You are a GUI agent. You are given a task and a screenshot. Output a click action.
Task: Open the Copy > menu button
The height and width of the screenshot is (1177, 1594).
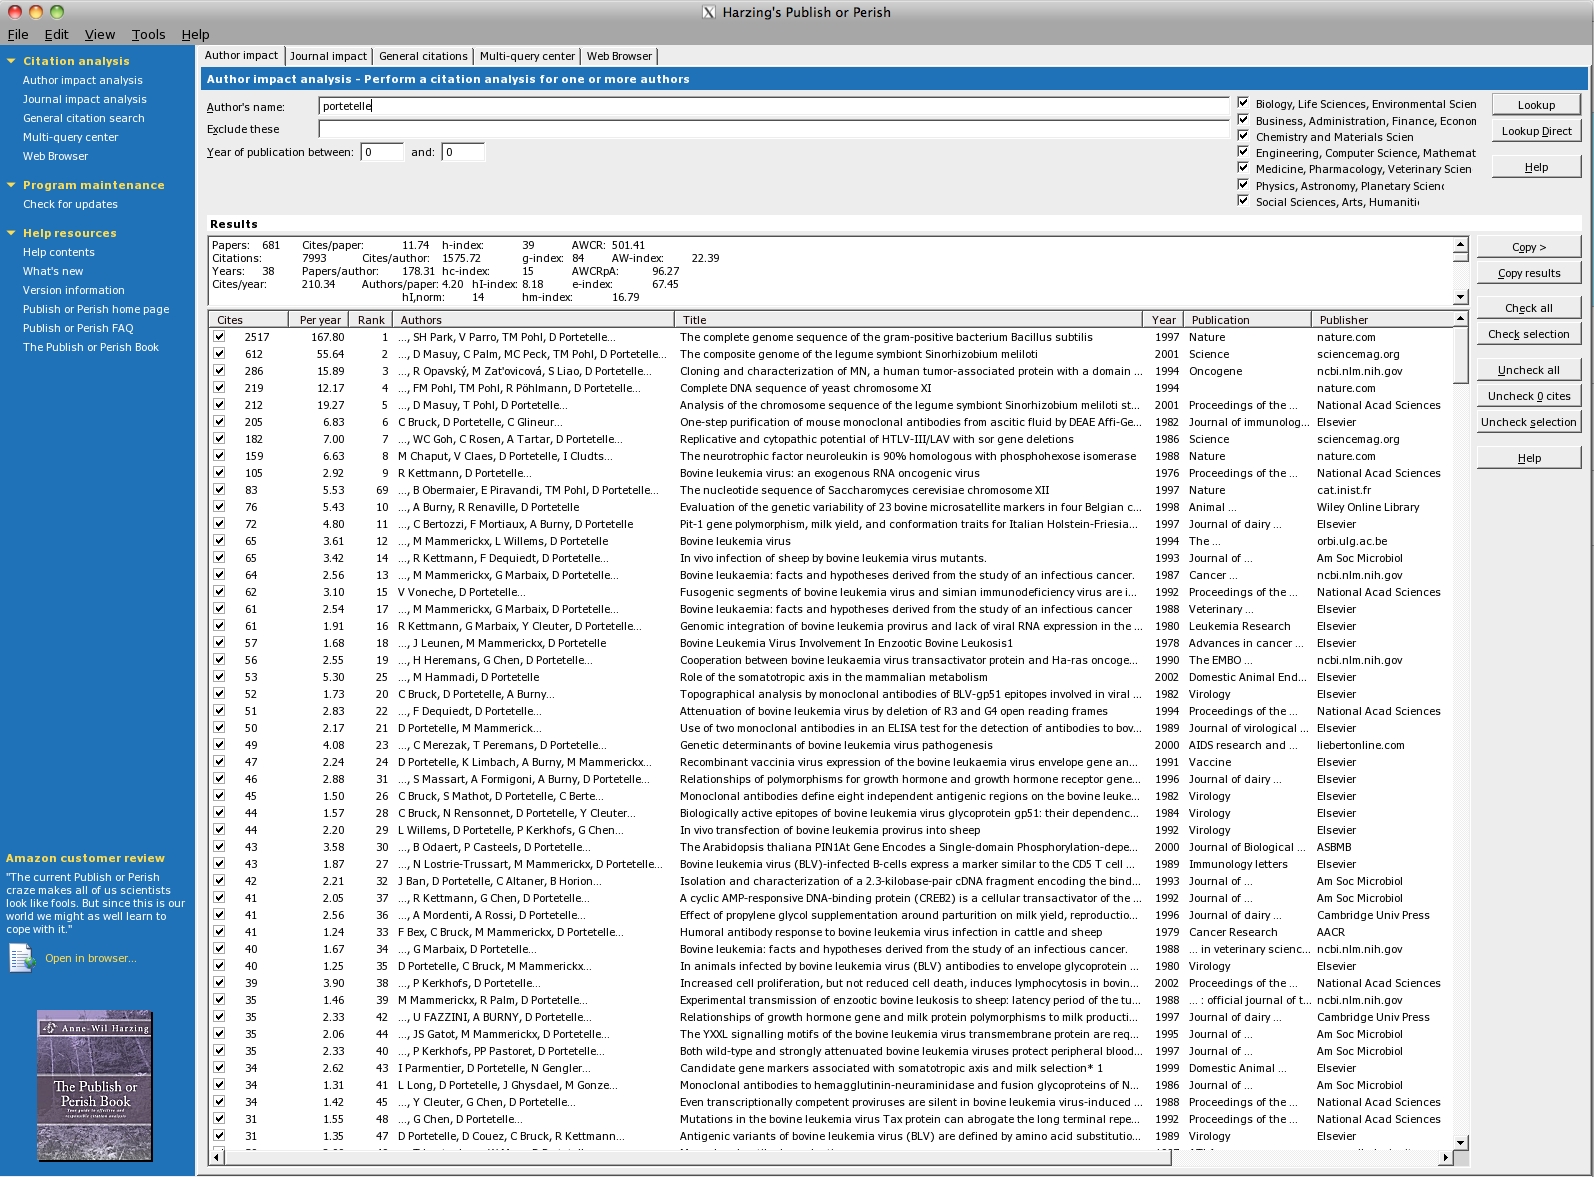point(1529,247)
